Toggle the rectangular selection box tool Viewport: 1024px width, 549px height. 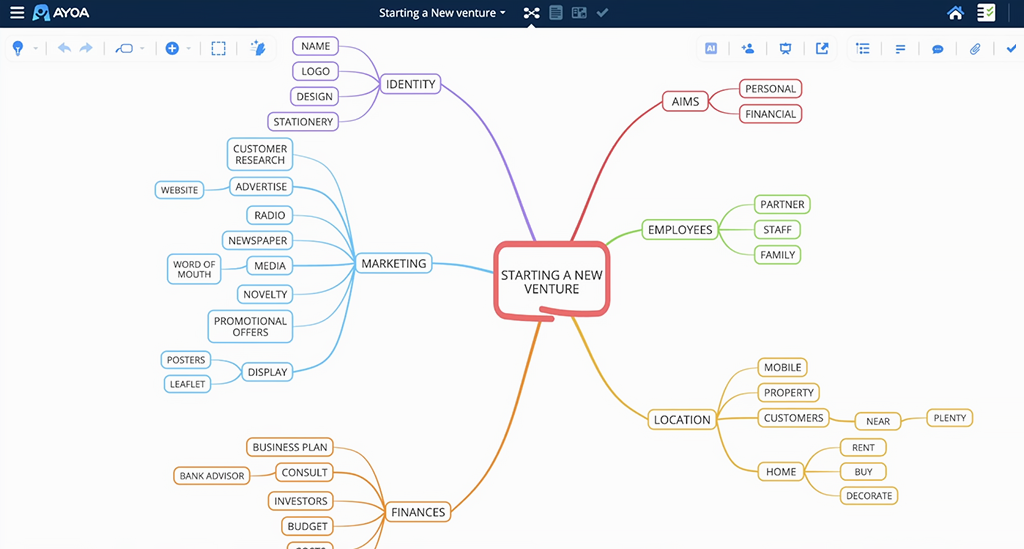click(x=218, y=48)
